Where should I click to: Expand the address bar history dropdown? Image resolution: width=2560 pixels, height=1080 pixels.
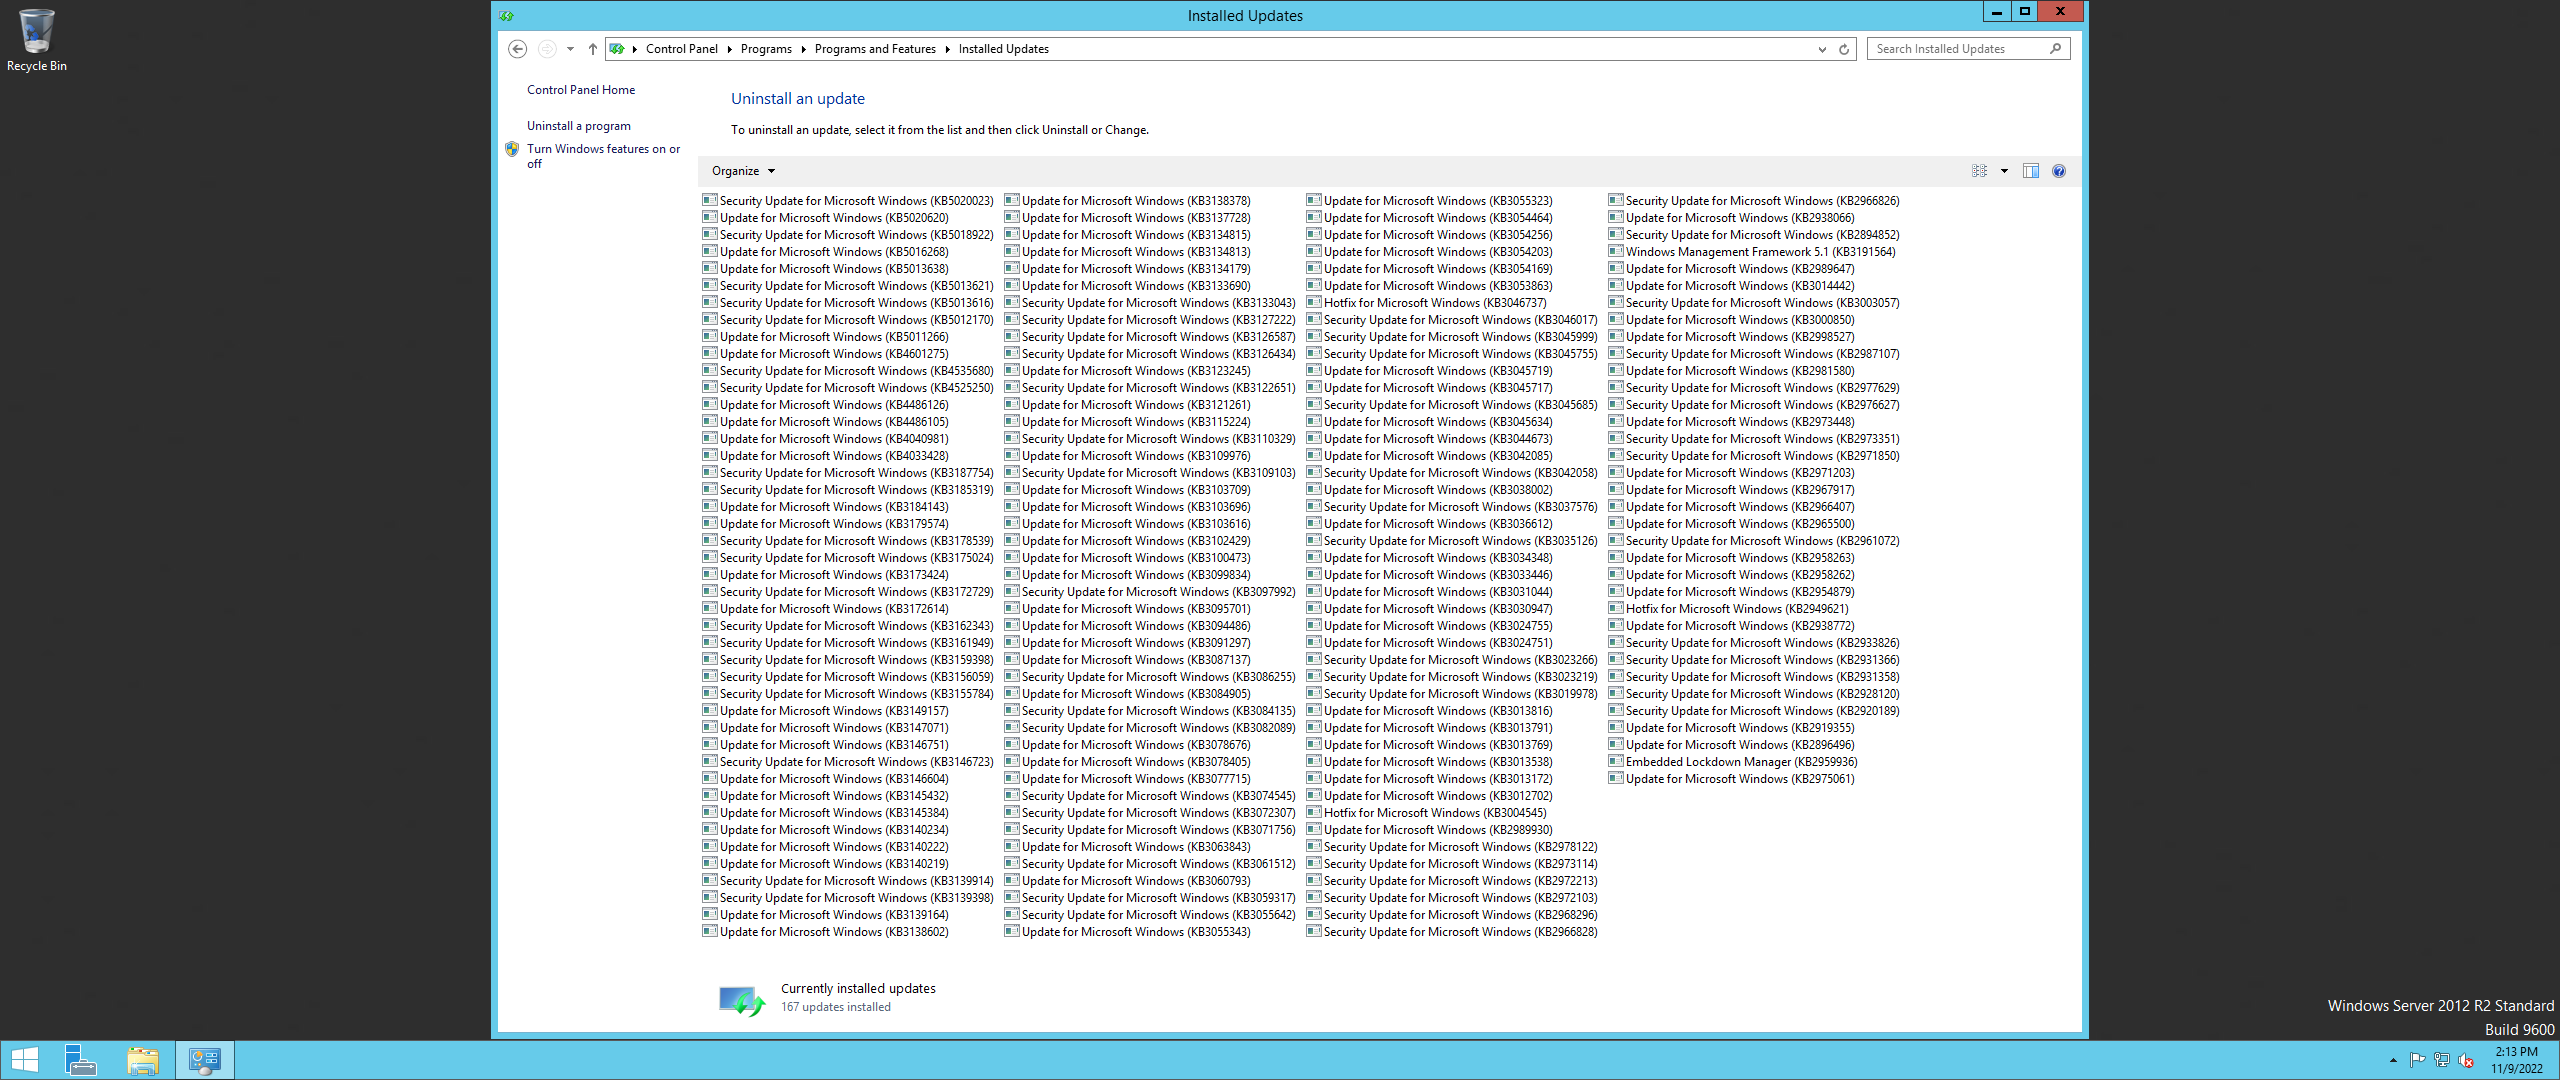(1822, 49)
